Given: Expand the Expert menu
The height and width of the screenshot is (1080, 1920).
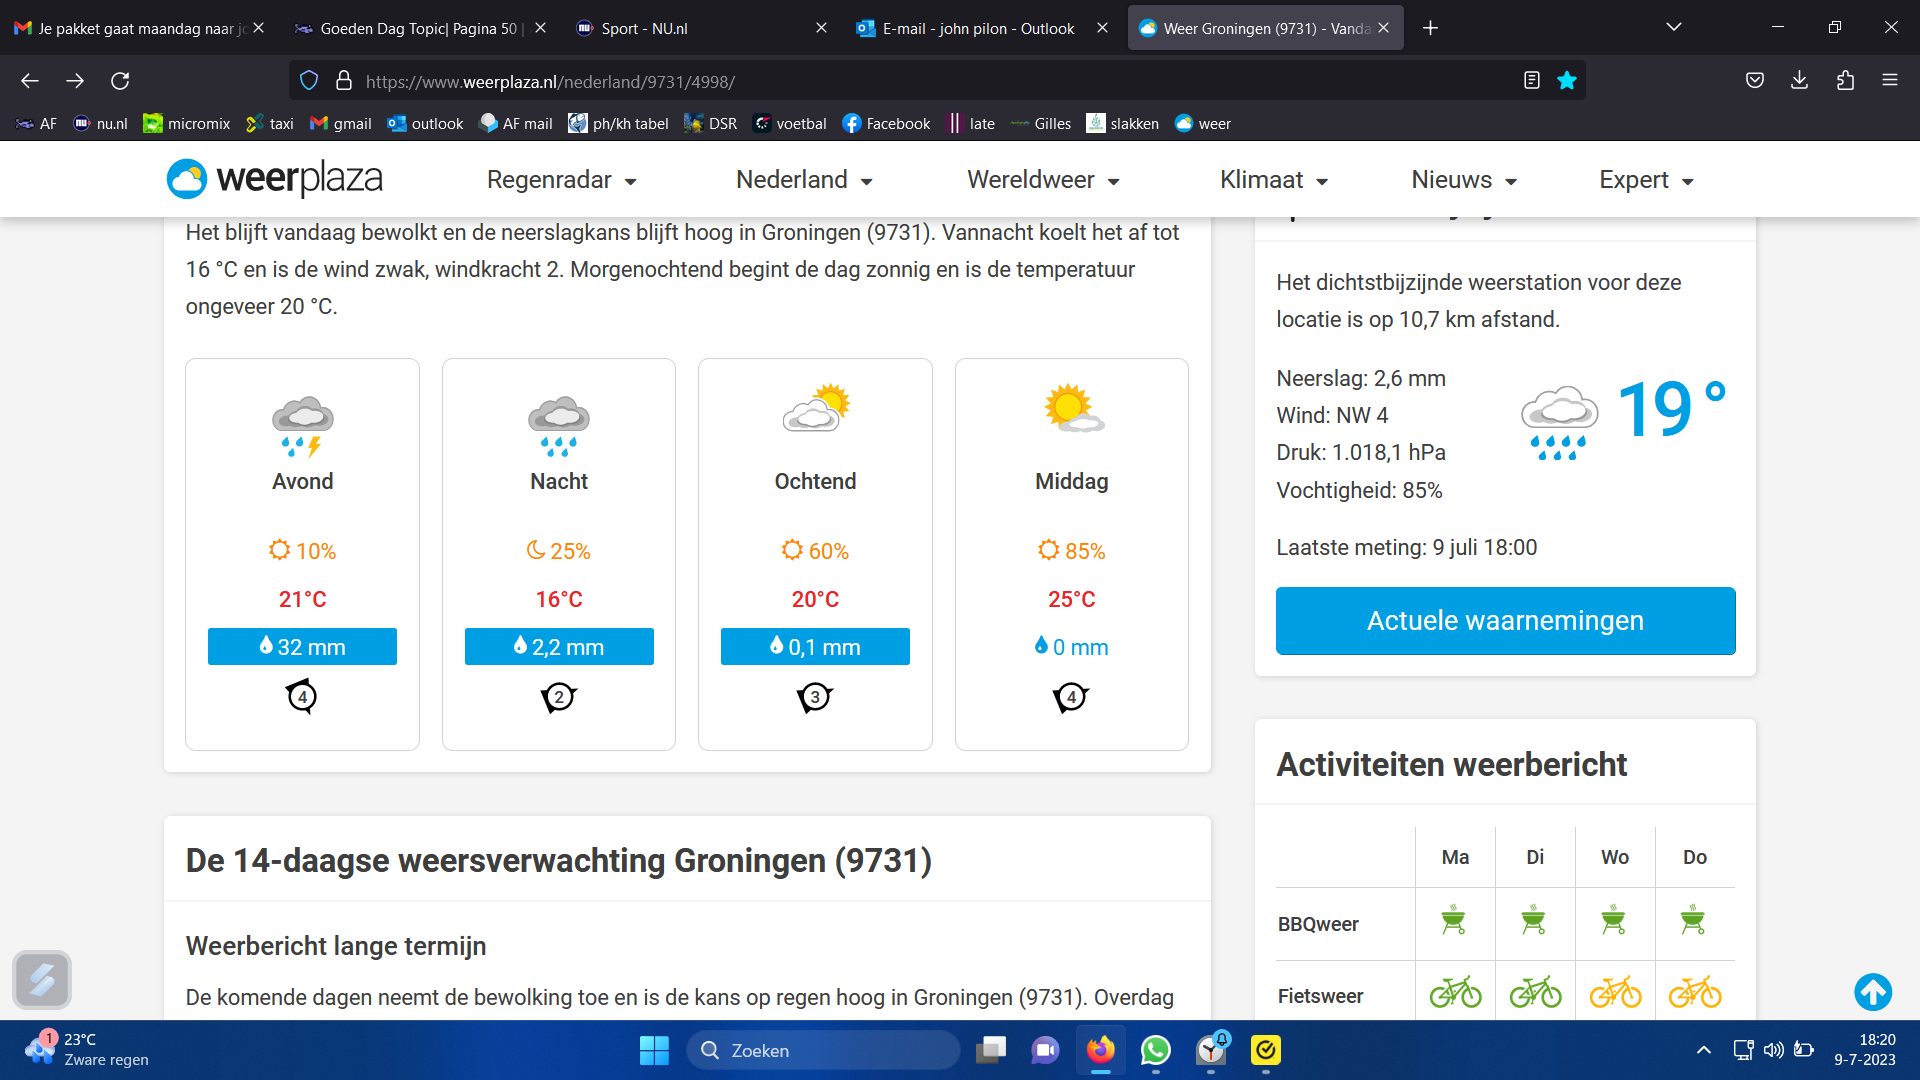Looking at the screenshot, I should tap(1645, 180).
